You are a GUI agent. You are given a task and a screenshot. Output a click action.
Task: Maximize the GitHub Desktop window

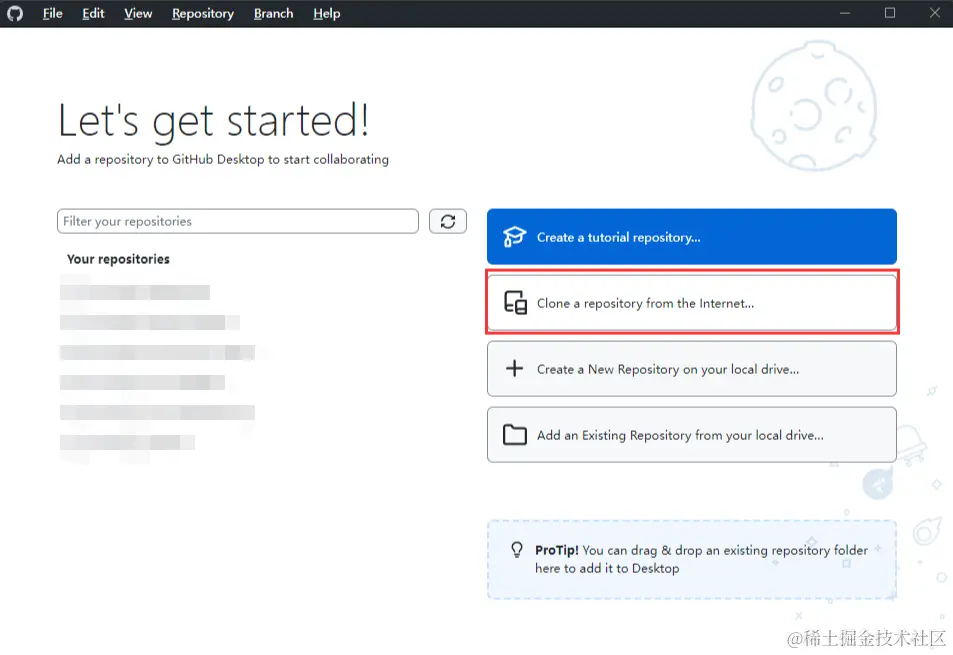pyautogui.click(x=890, y=13)
